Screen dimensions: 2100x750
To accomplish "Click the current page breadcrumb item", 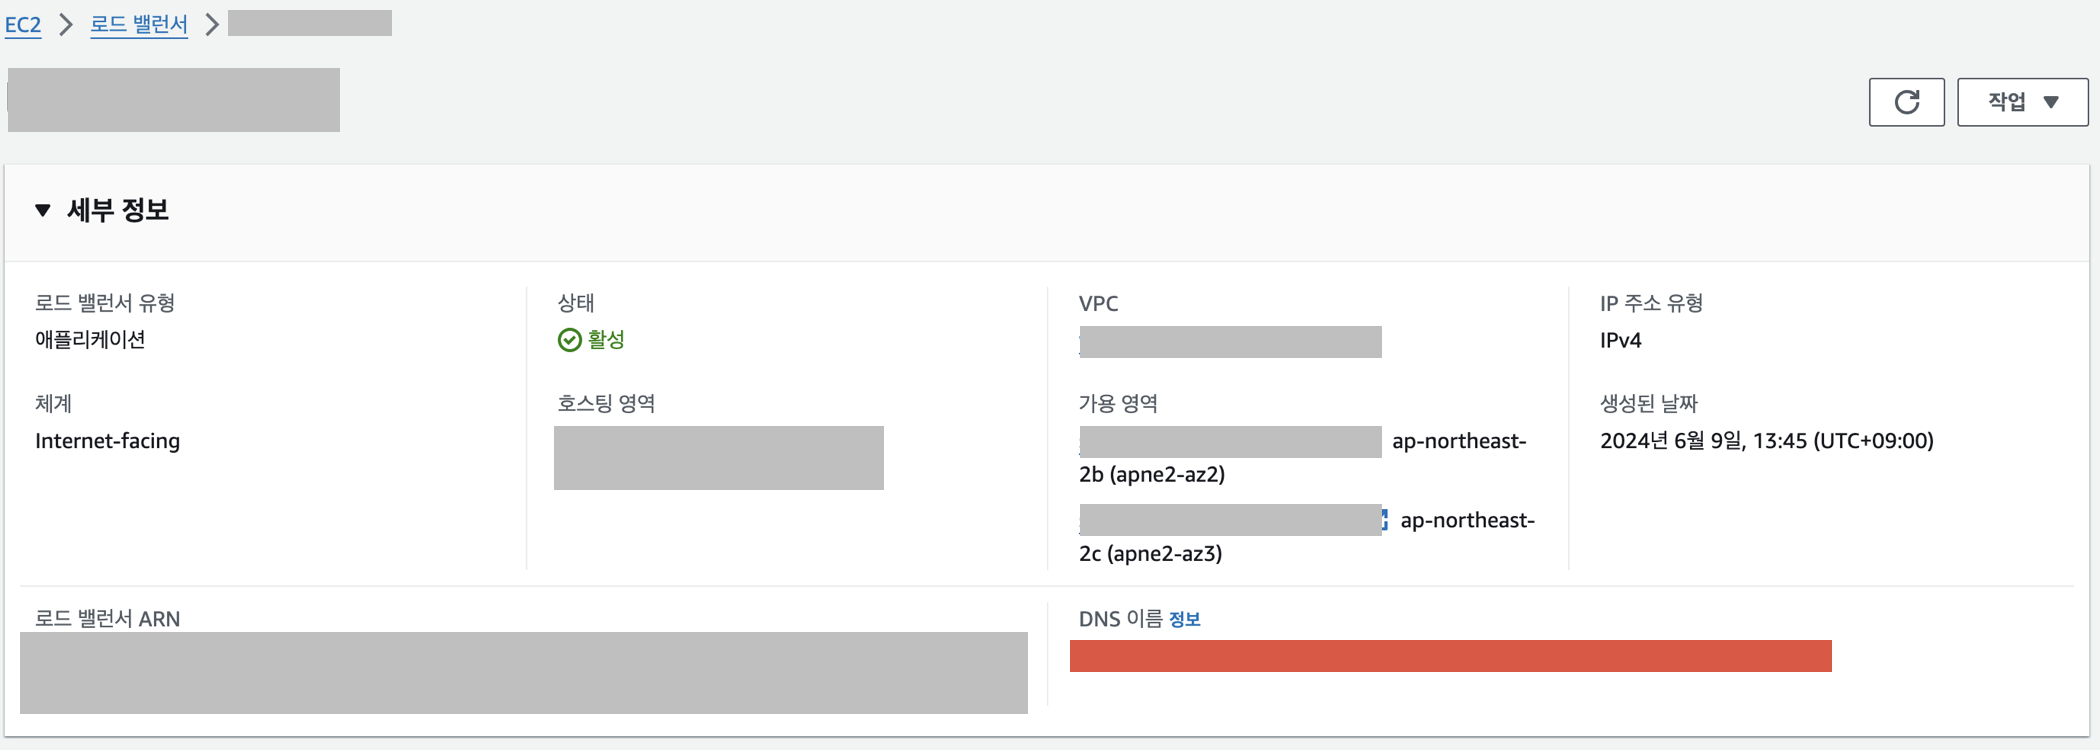I will click(x=310, y=23).
